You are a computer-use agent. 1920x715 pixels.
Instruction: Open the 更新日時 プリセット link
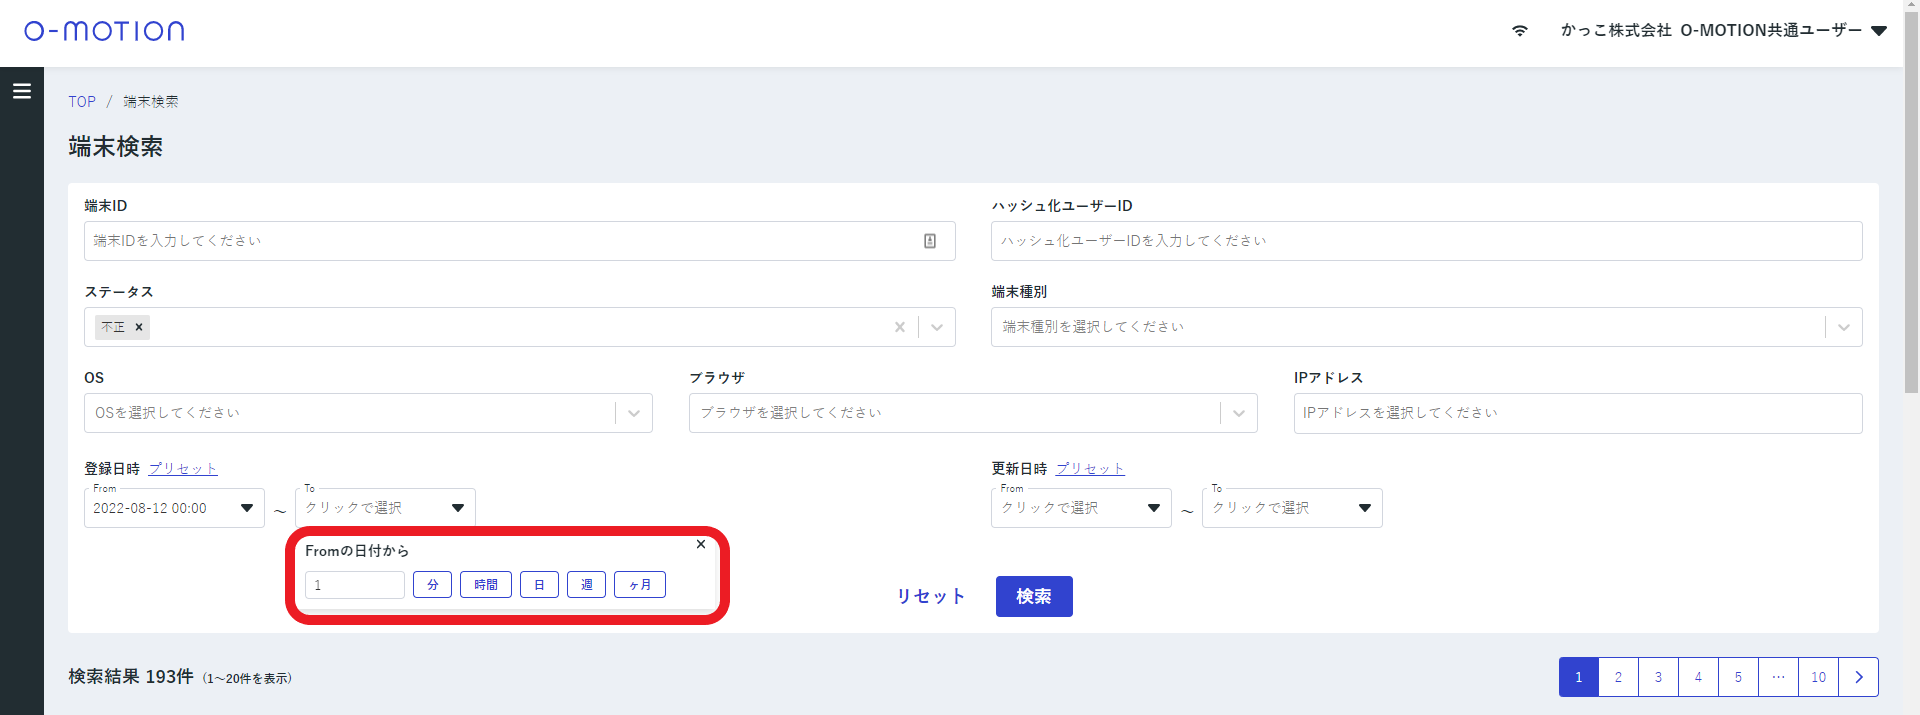click(1090, 469)
